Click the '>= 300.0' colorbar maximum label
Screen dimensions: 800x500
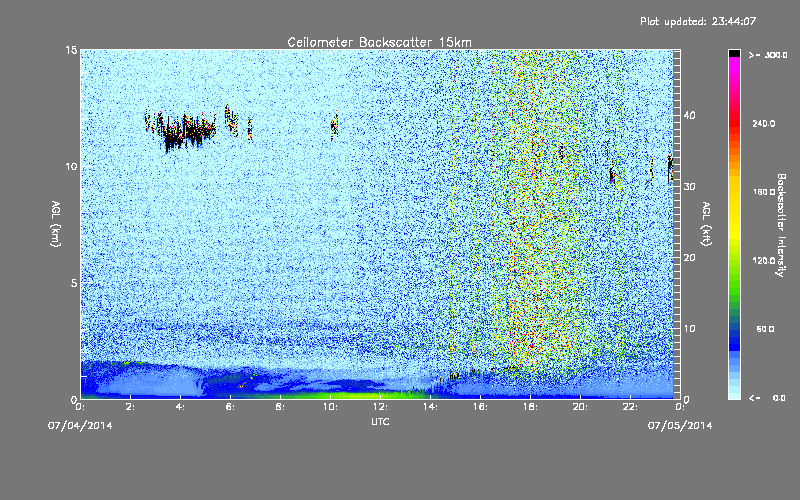pyautogui.click(x=768, y=55)
